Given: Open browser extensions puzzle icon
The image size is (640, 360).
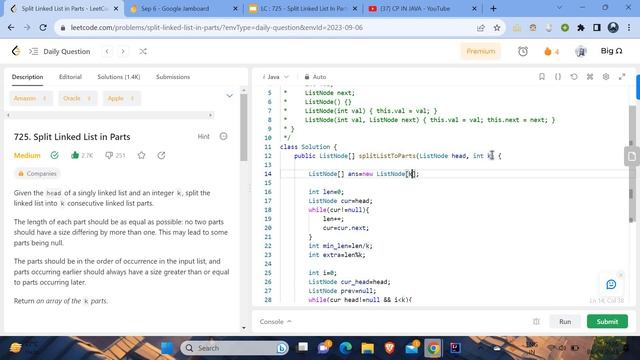Looking at the screenshot, I should pos(581,28).
